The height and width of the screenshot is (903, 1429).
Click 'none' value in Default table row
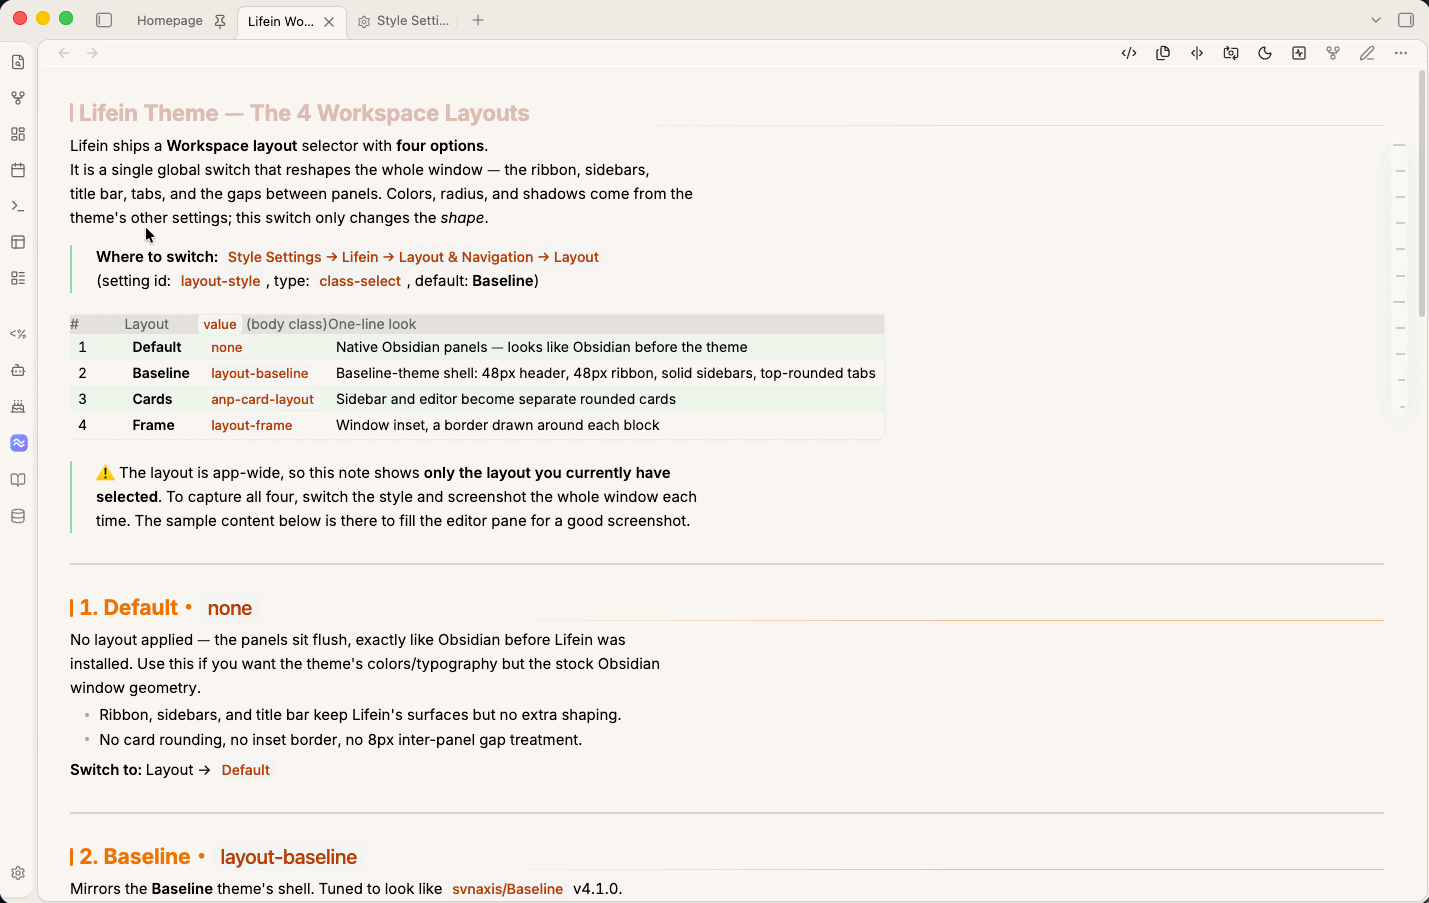click(x=227, y=347)
